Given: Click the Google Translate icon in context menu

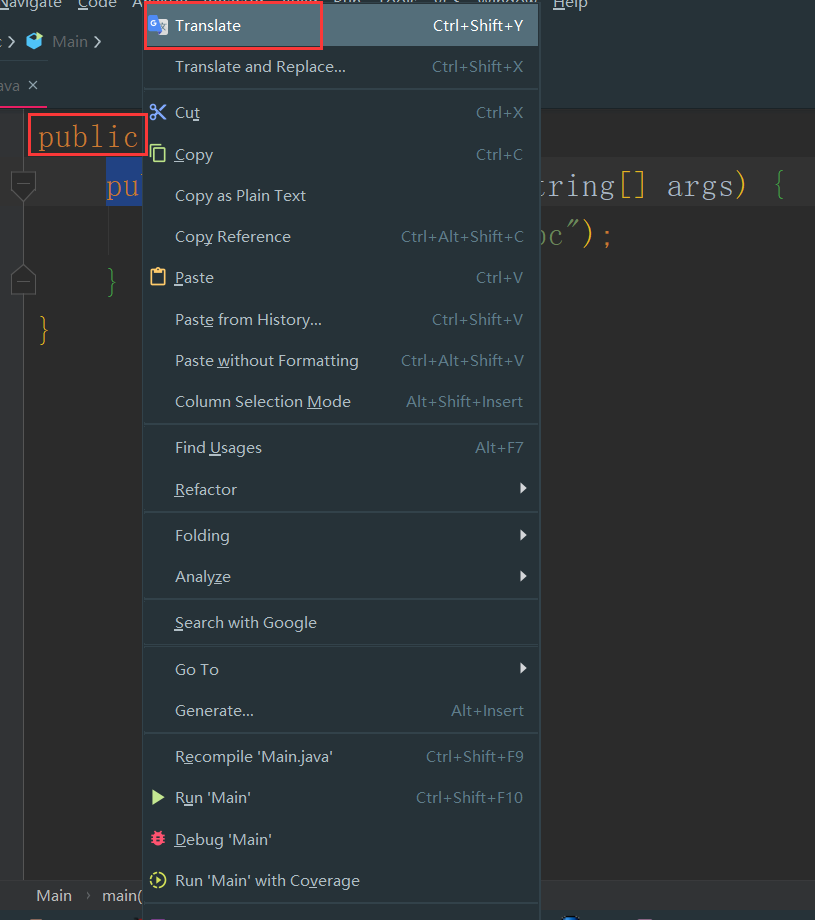Looking at the screenshot, I should point(158,26).
